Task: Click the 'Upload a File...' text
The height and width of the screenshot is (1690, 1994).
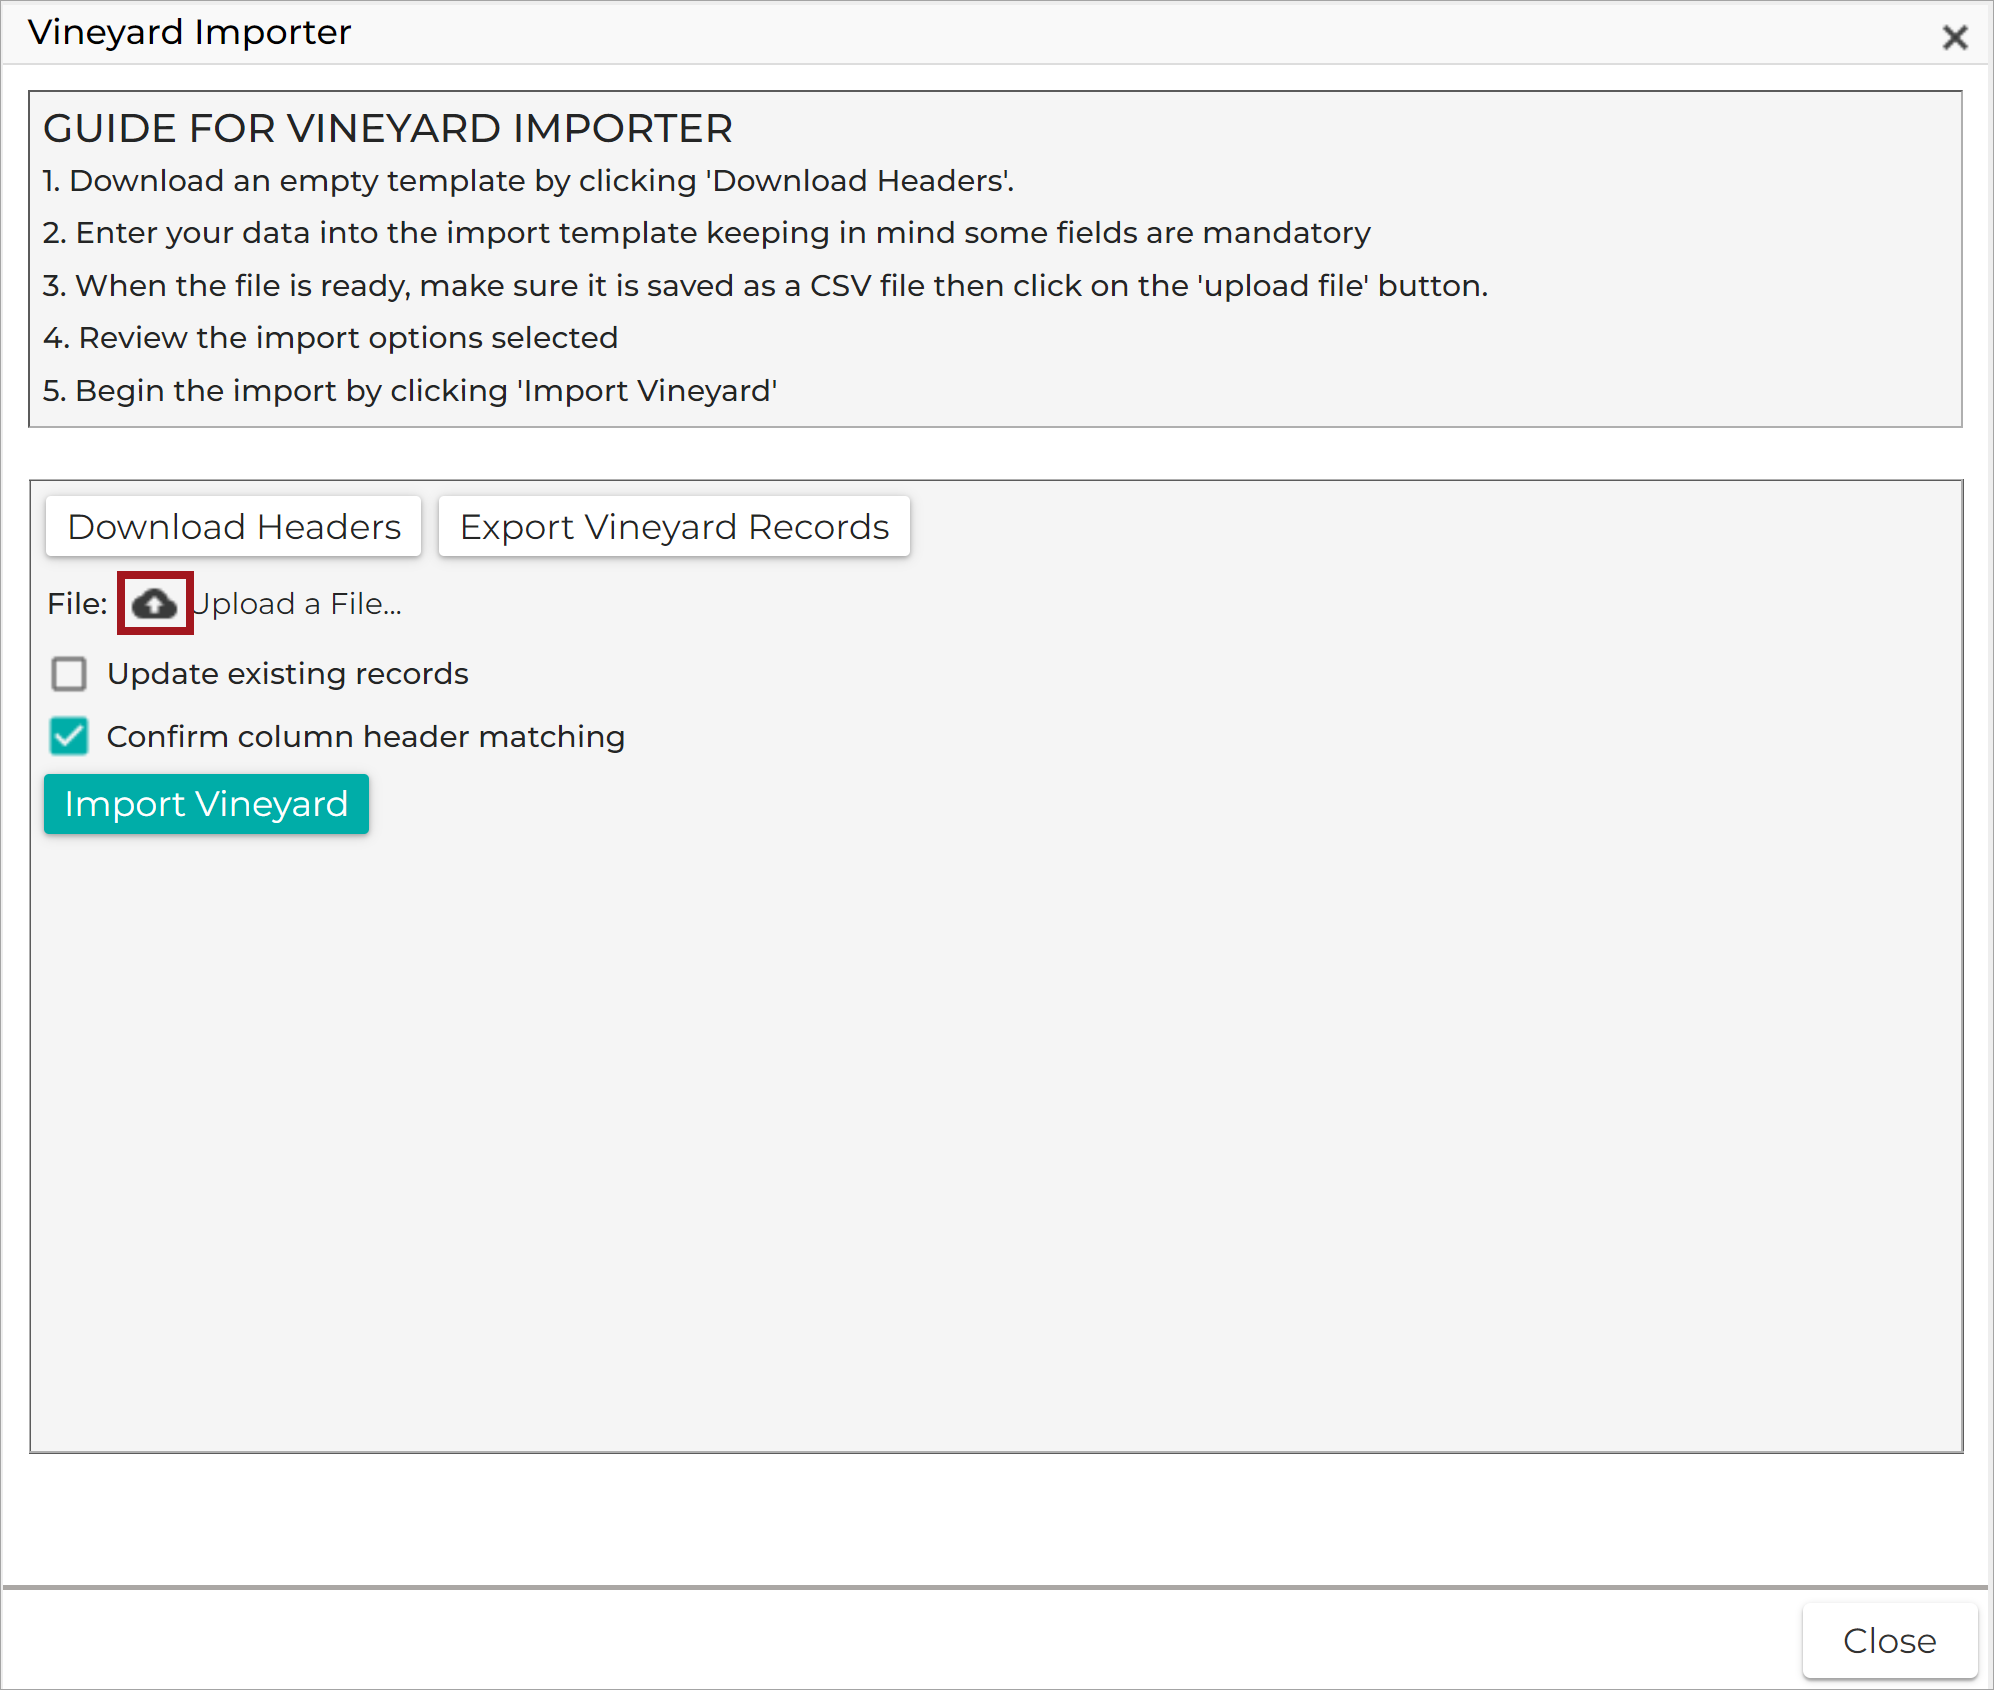Action: [x=297, y=604]
